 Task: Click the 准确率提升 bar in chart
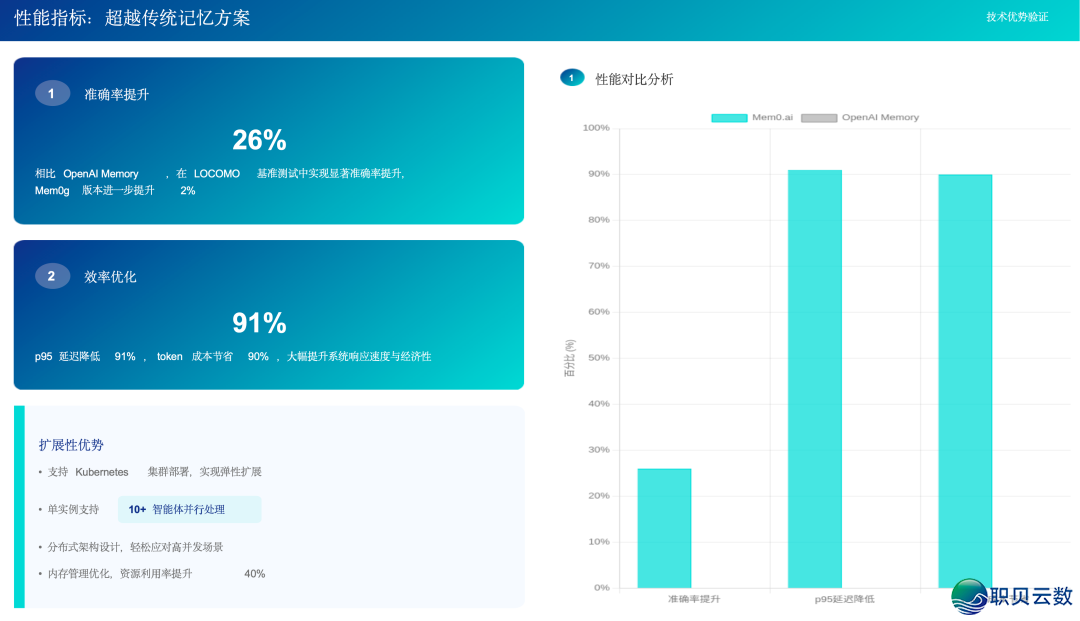pos(664,528)
